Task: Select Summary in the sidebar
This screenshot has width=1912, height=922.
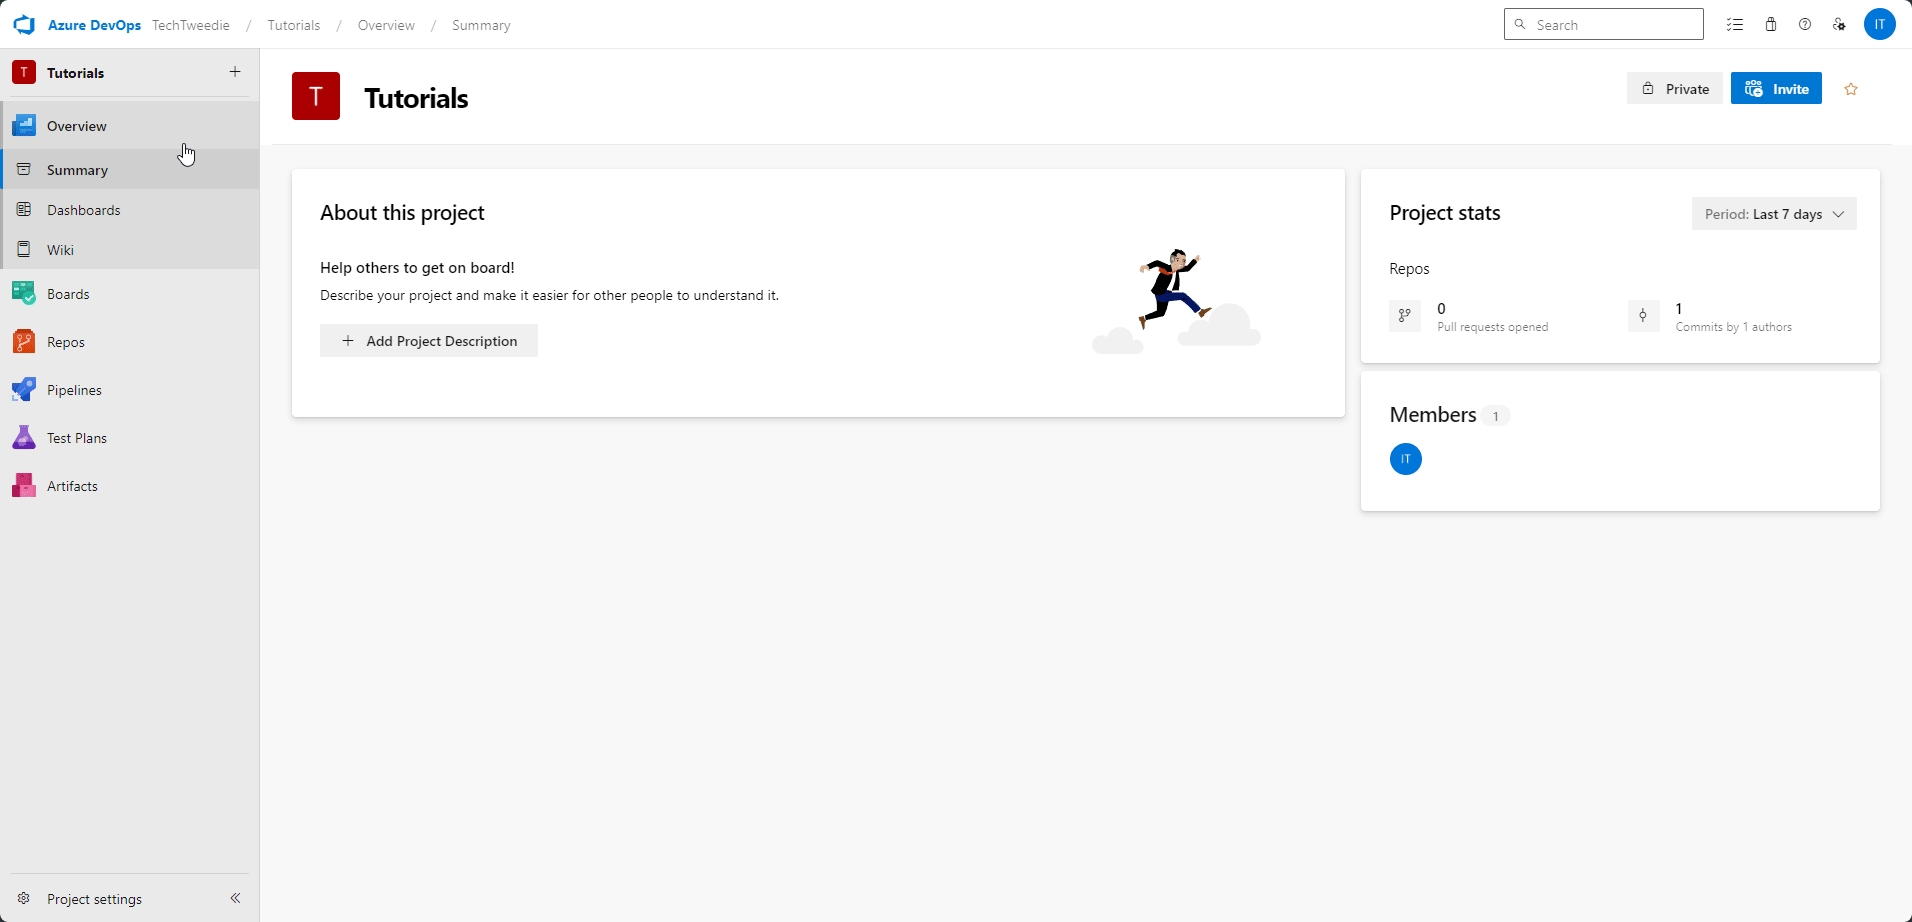Action: click(77, 169)
